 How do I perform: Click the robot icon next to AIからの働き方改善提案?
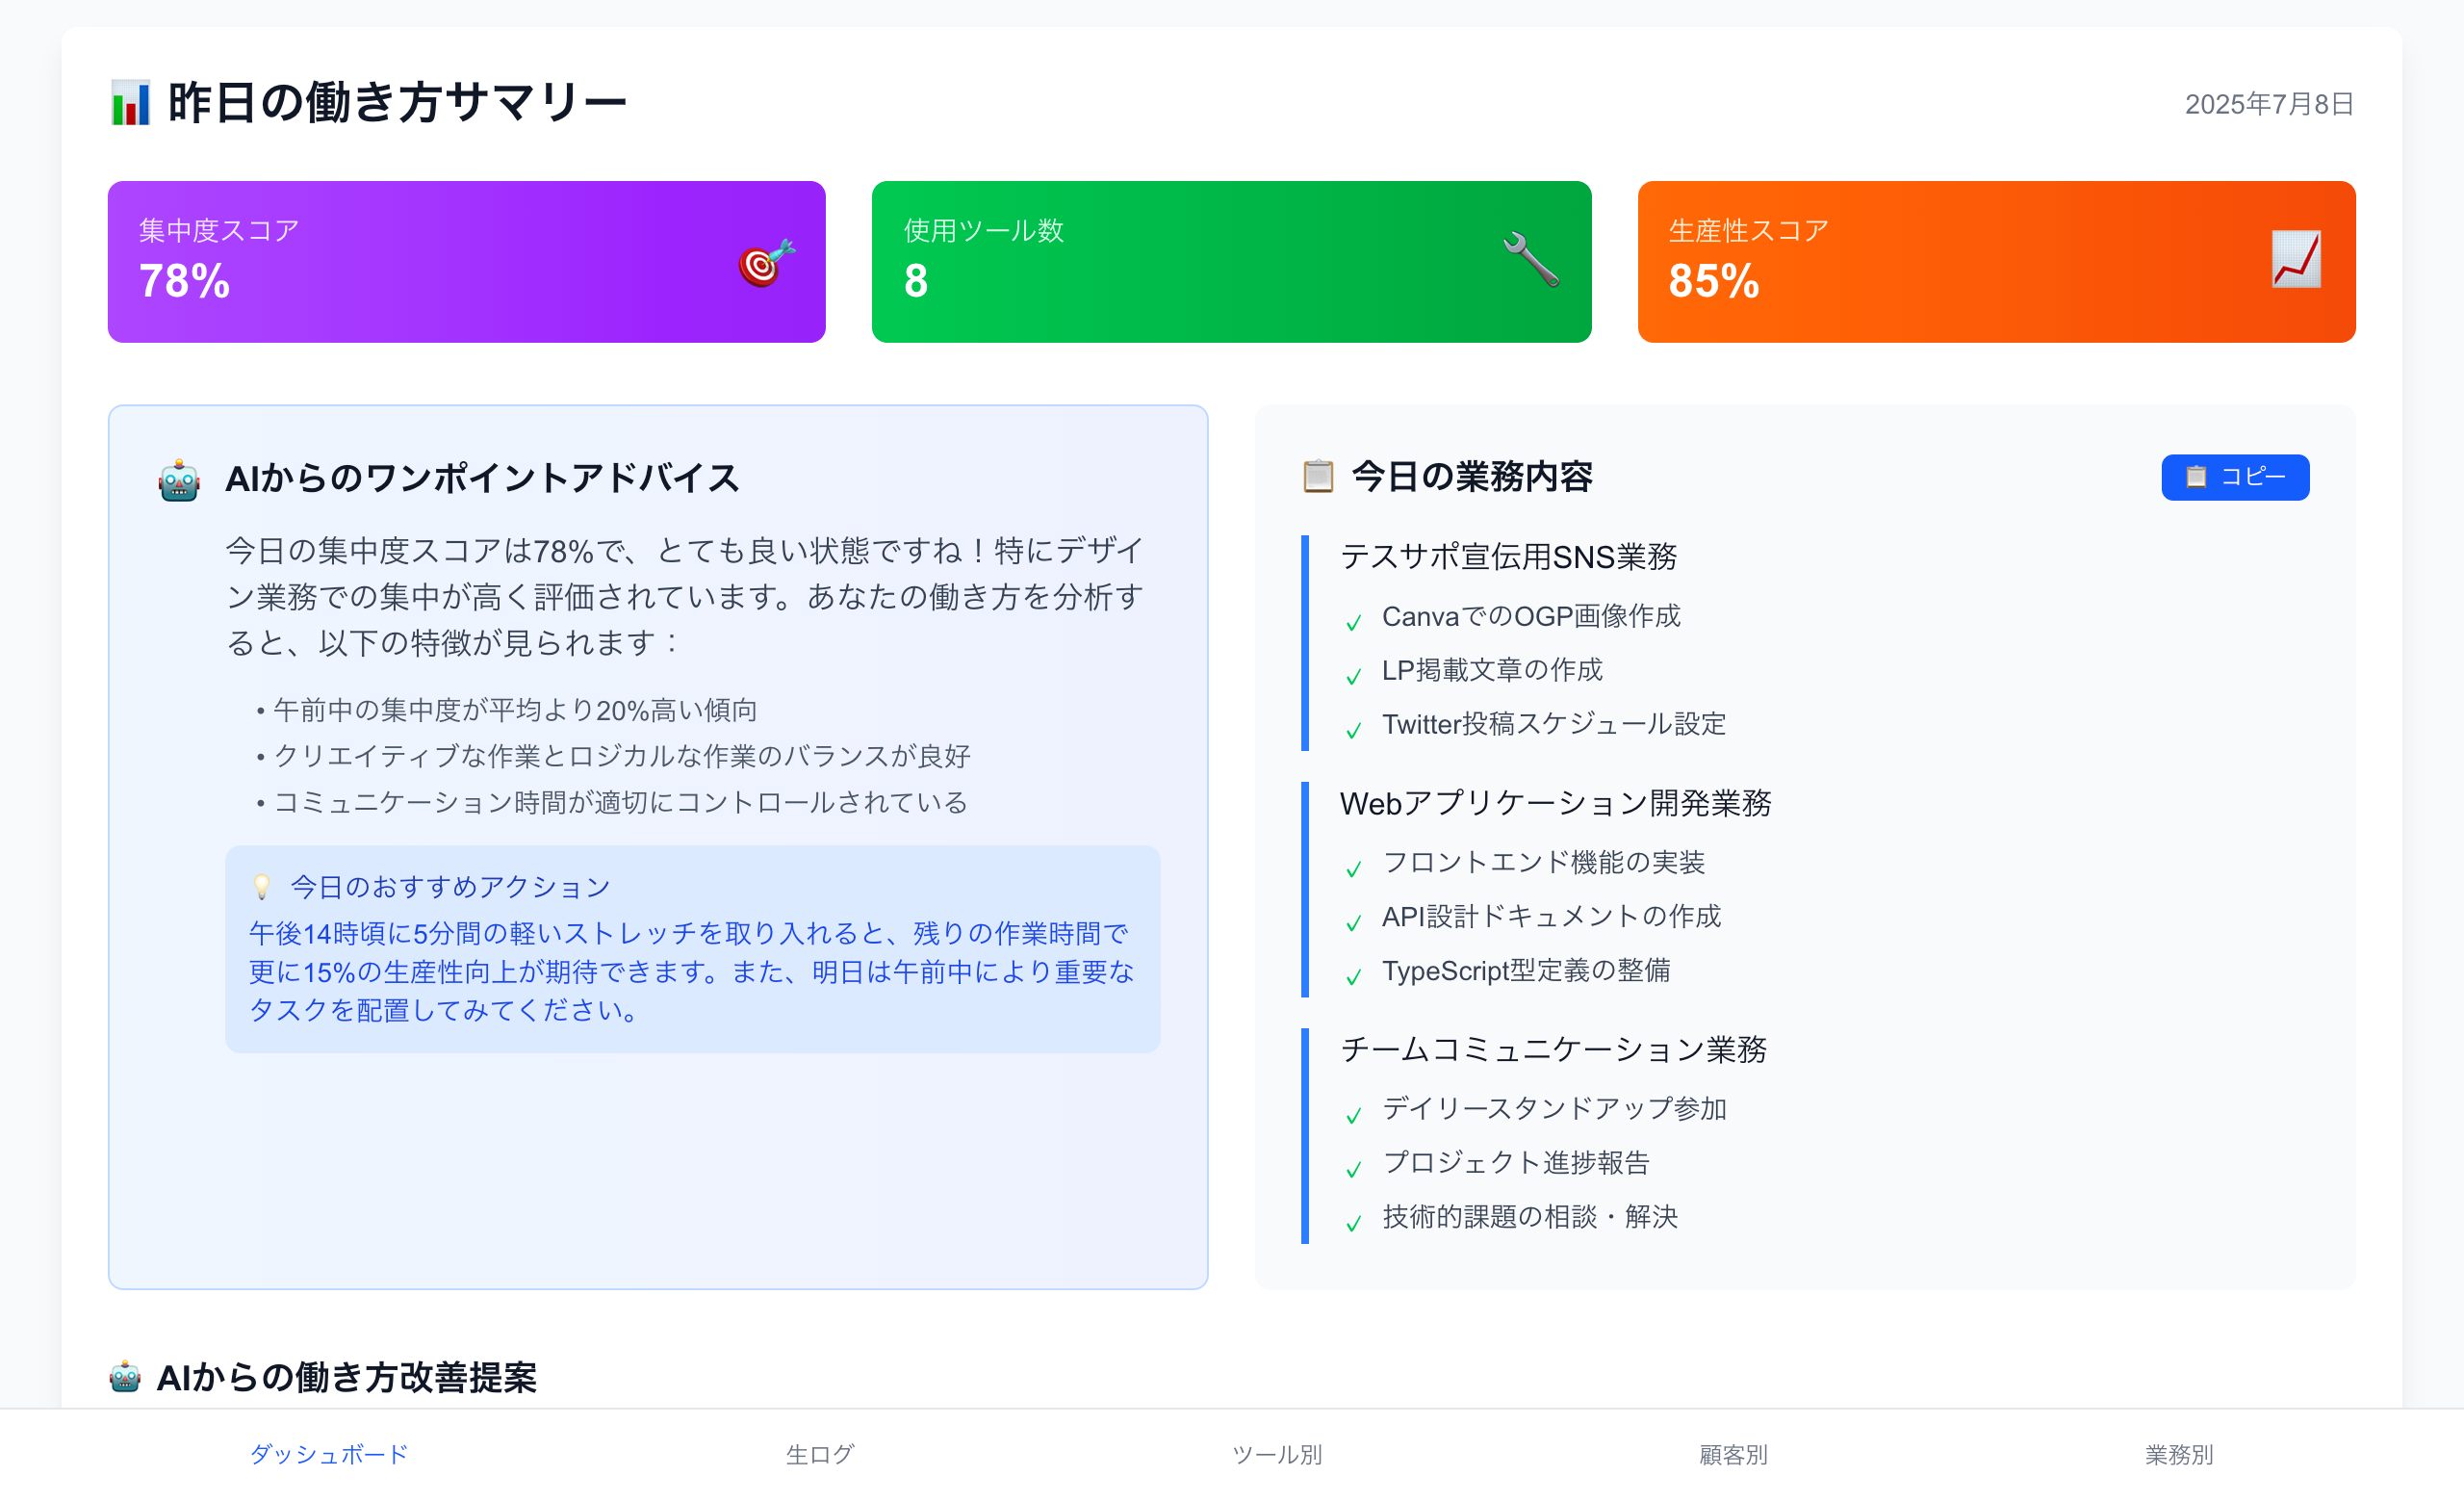(x=126, y=1378)
